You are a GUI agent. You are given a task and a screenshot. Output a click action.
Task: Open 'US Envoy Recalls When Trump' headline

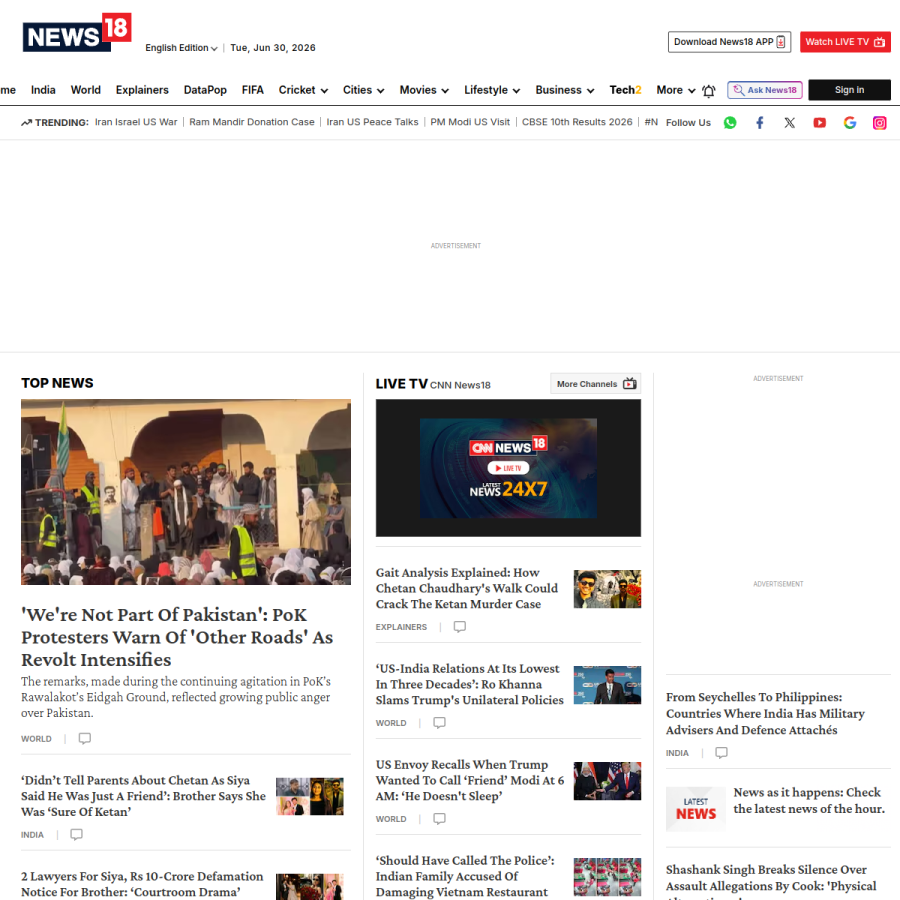(x=470, y=780)
